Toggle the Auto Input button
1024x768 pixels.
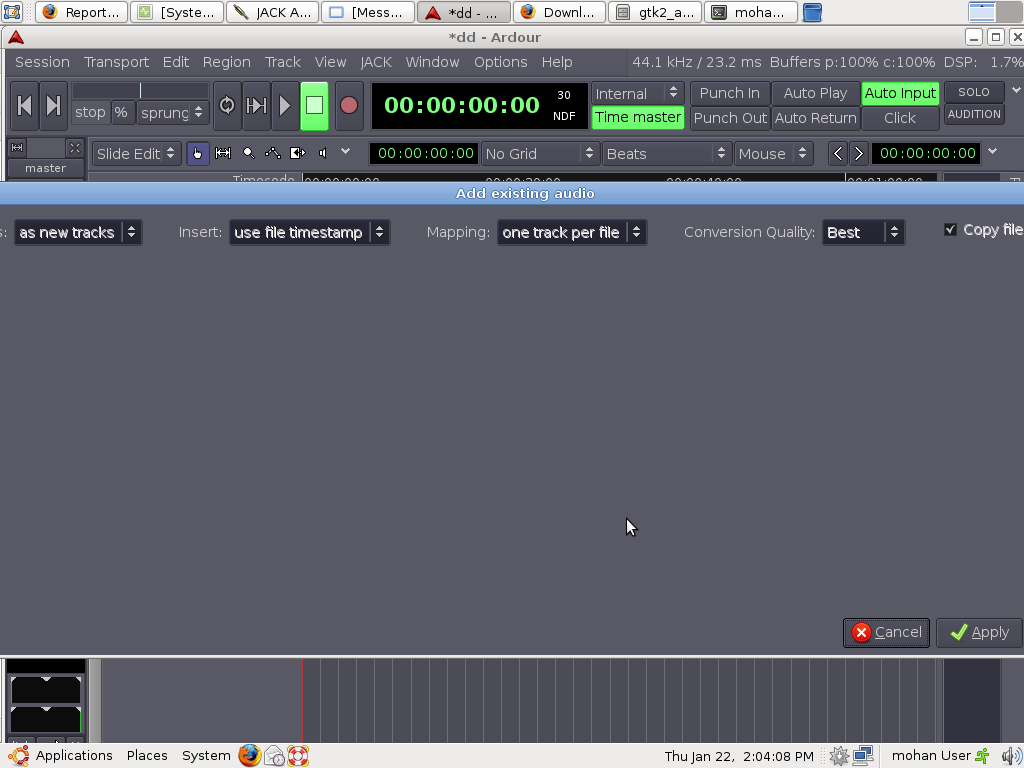pos(899,93)
